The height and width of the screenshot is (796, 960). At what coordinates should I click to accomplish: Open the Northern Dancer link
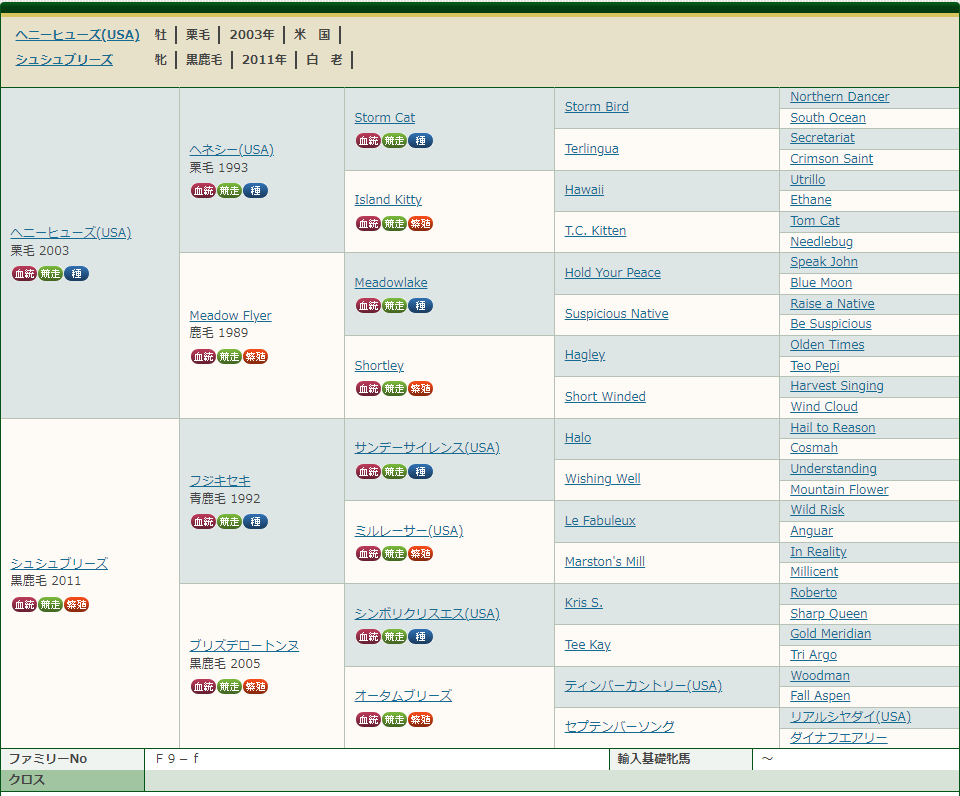(839, 97)
